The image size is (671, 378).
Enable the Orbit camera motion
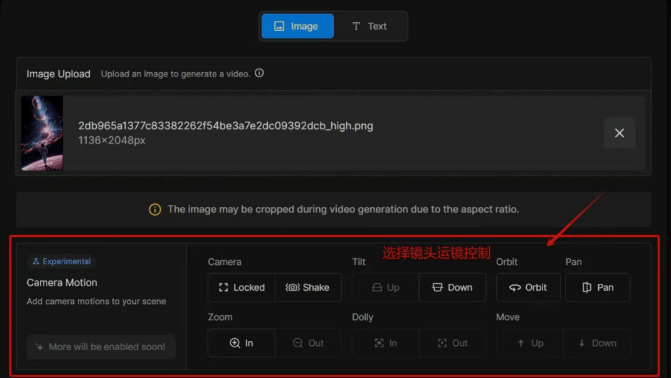click(x=528, y=287)
